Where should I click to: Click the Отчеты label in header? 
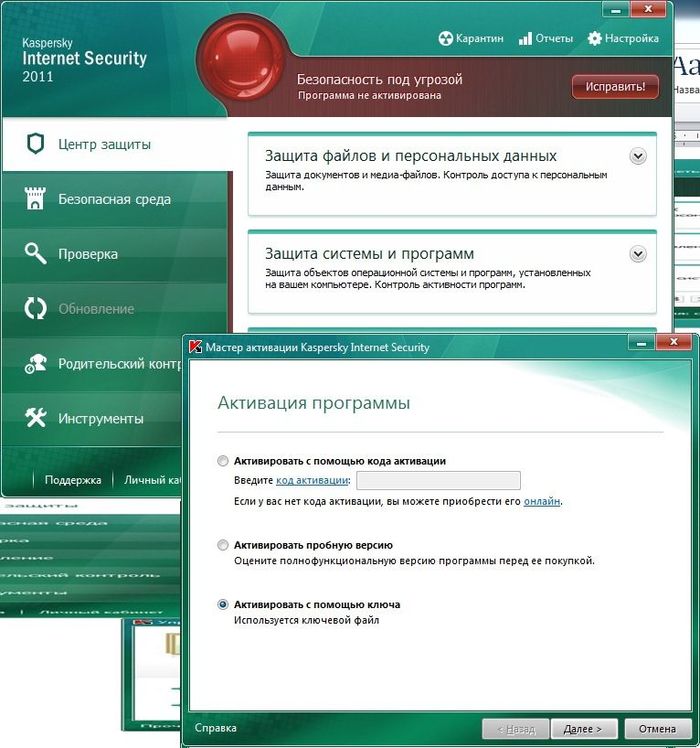(554, 38)
